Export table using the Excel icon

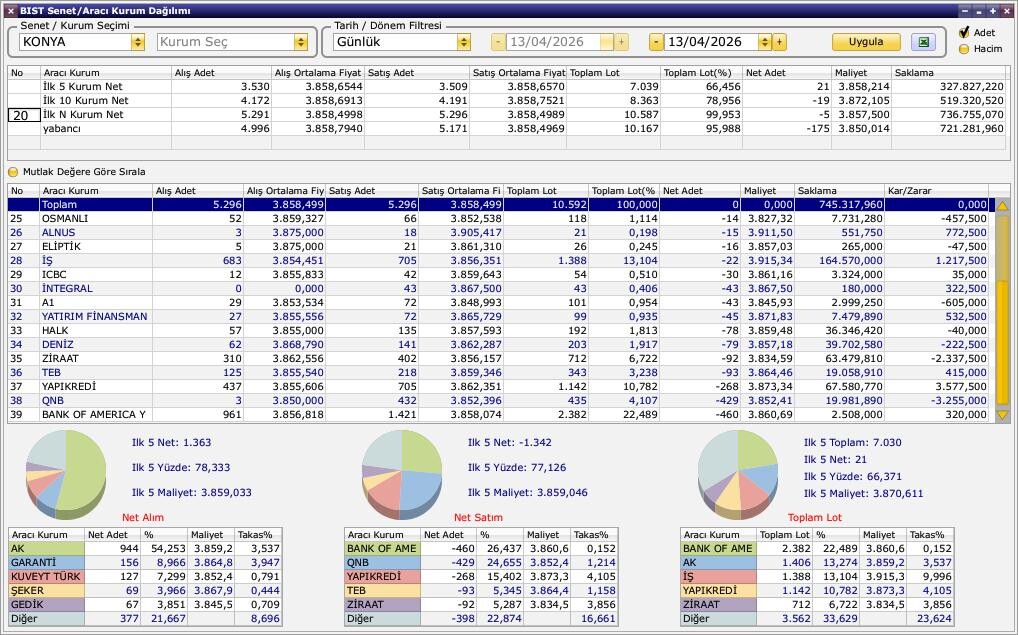click(x=923, y=42)
